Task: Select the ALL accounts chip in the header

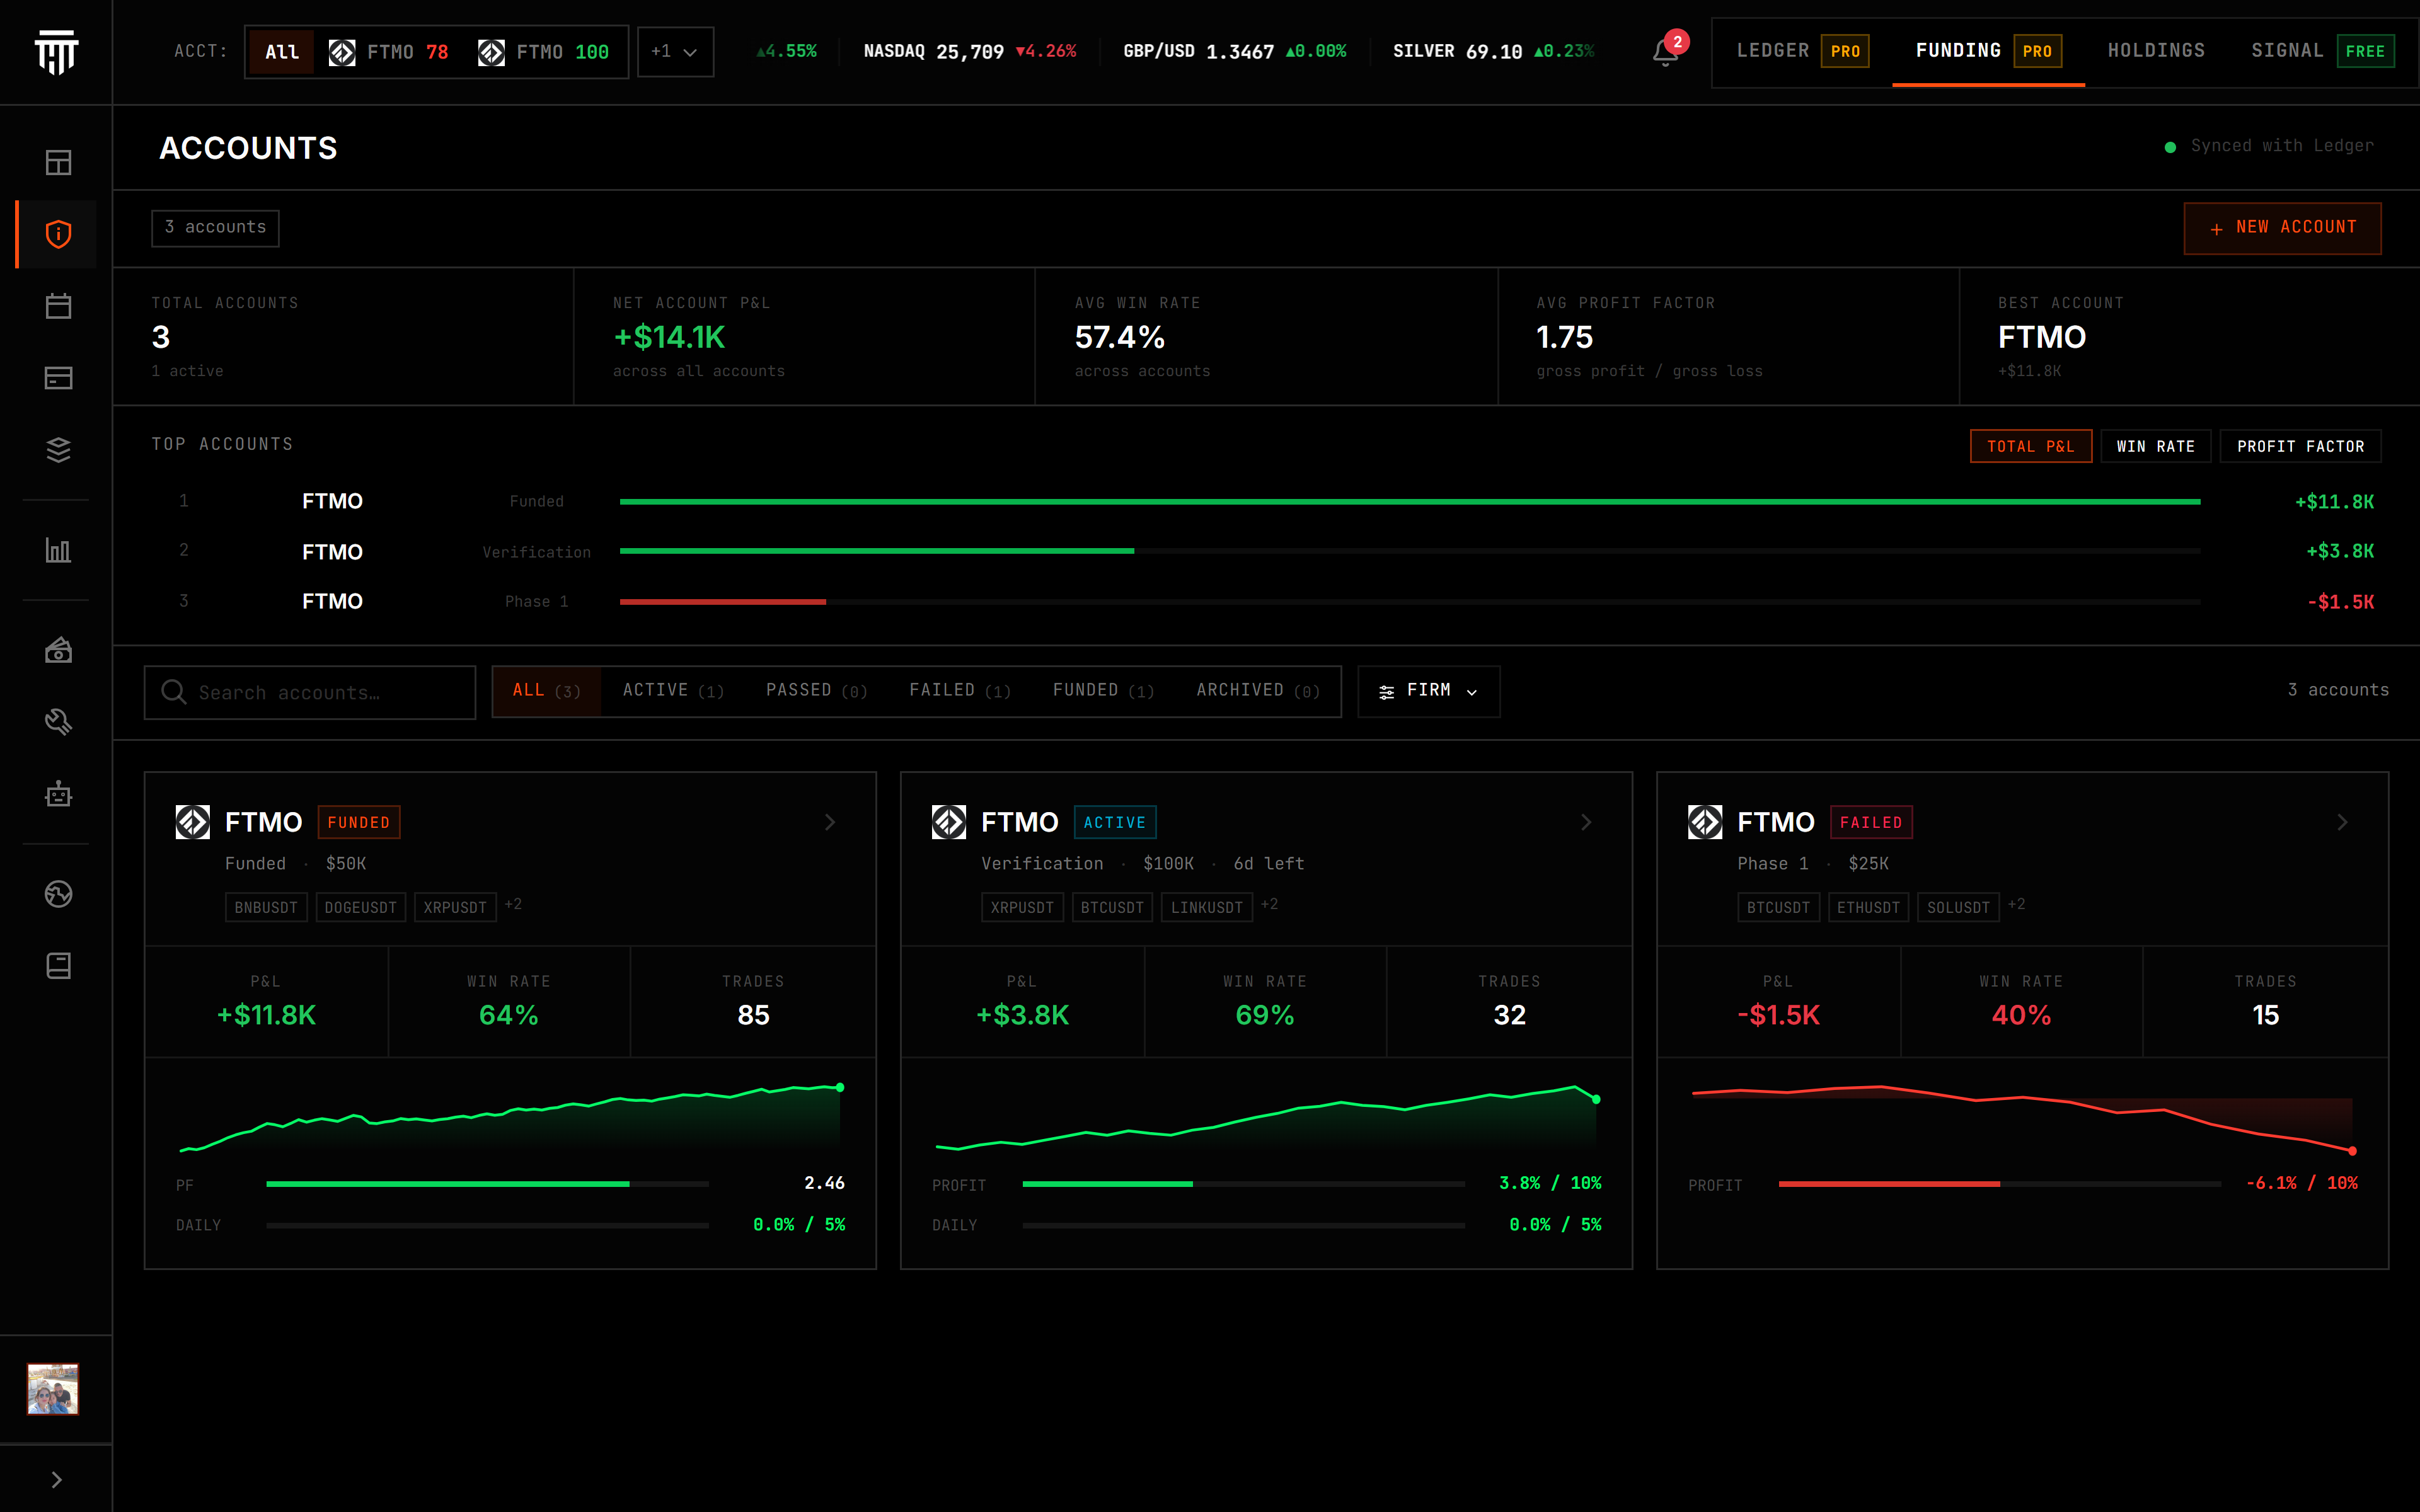Action: [282, 52]
